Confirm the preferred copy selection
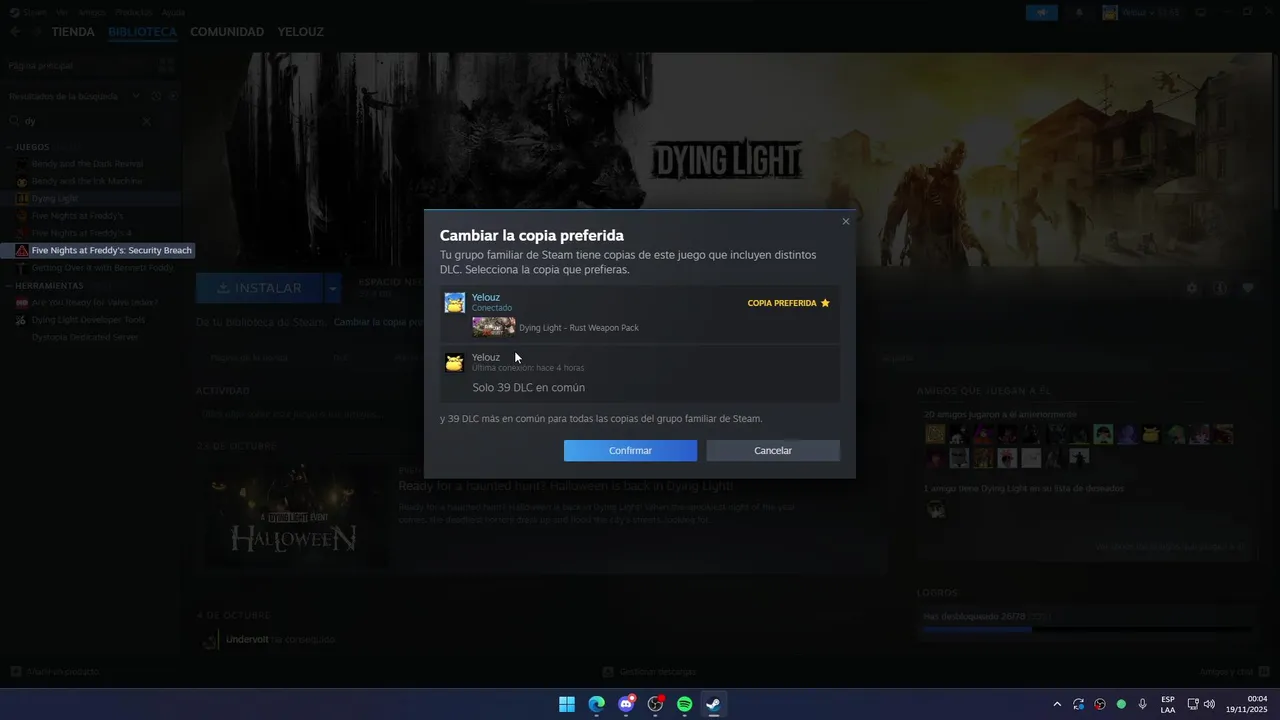Image resolution: width=1280 pixels, height=720 pixels. [630, 451]
